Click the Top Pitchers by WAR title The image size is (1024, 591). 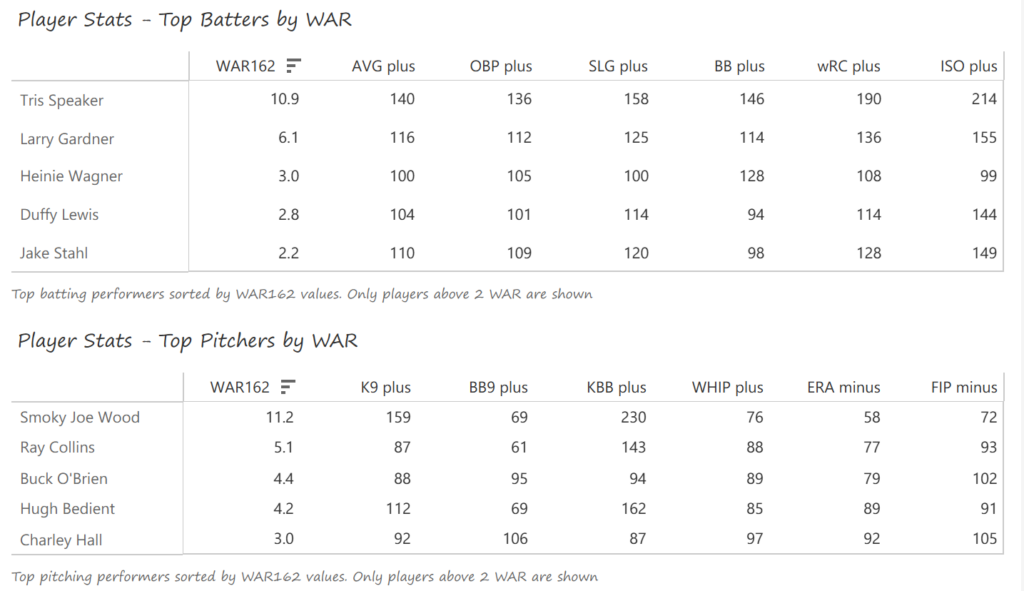tap(187, 341)
